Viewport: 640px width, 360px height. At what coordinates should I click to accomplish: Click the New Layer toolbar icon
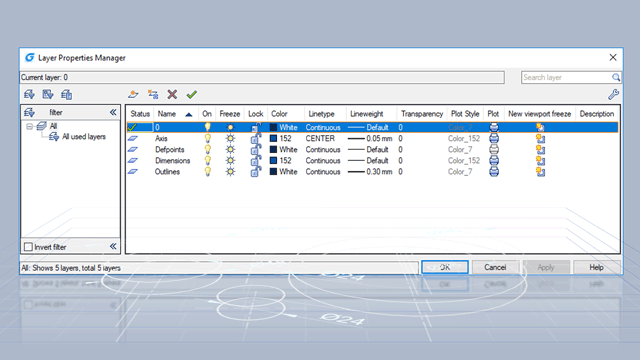point(133,95)
